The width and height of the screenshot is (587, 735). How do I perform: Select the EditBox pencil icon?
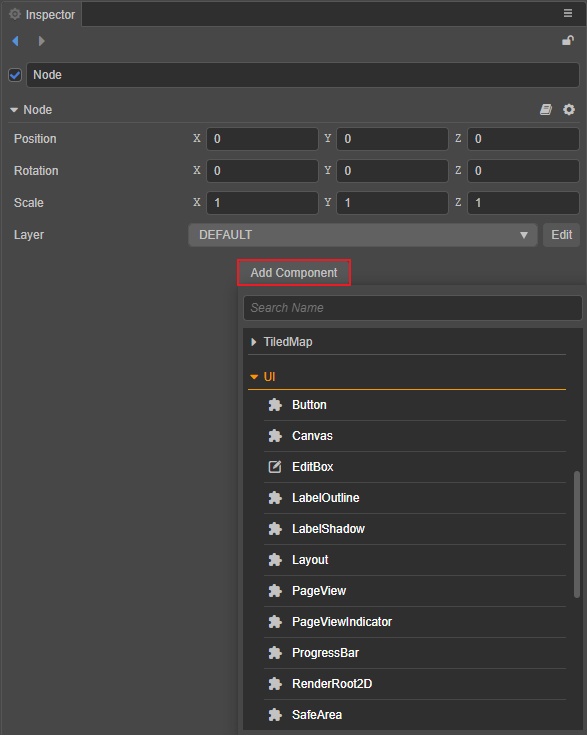tap(275, 467)
